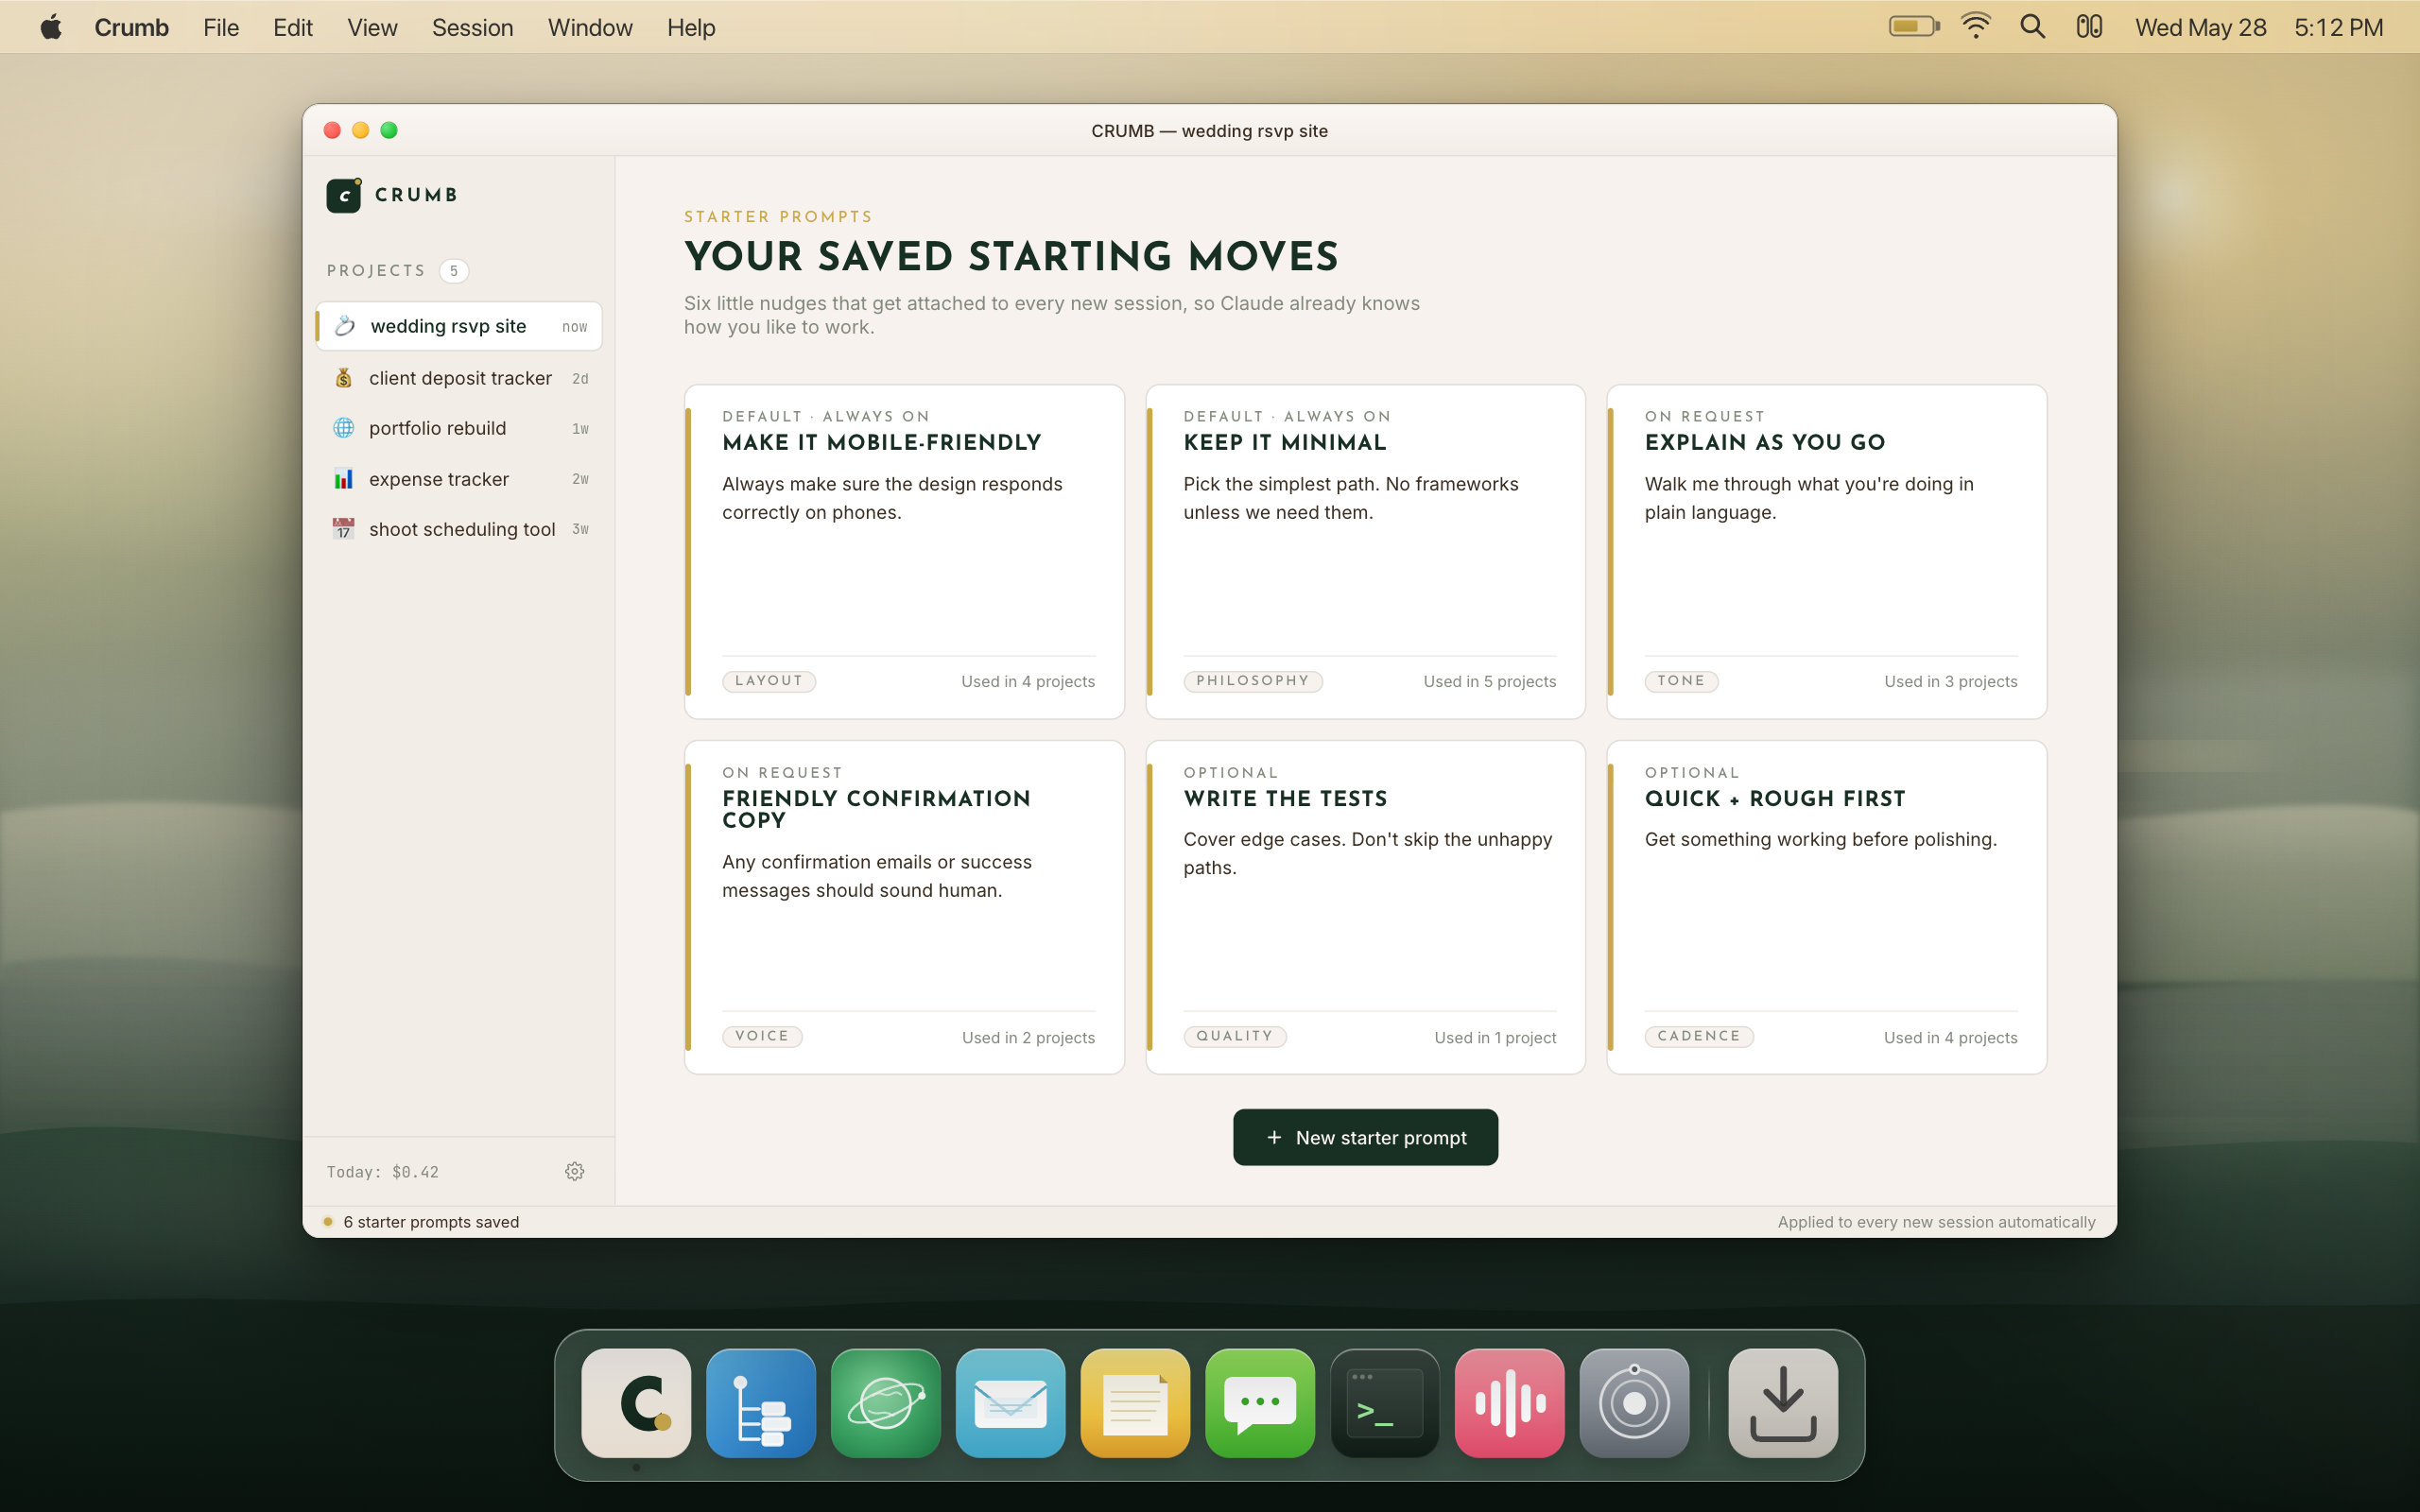2420x1512 pixels.
Task: Click the TONE tag
Action: click(1681, 681)
